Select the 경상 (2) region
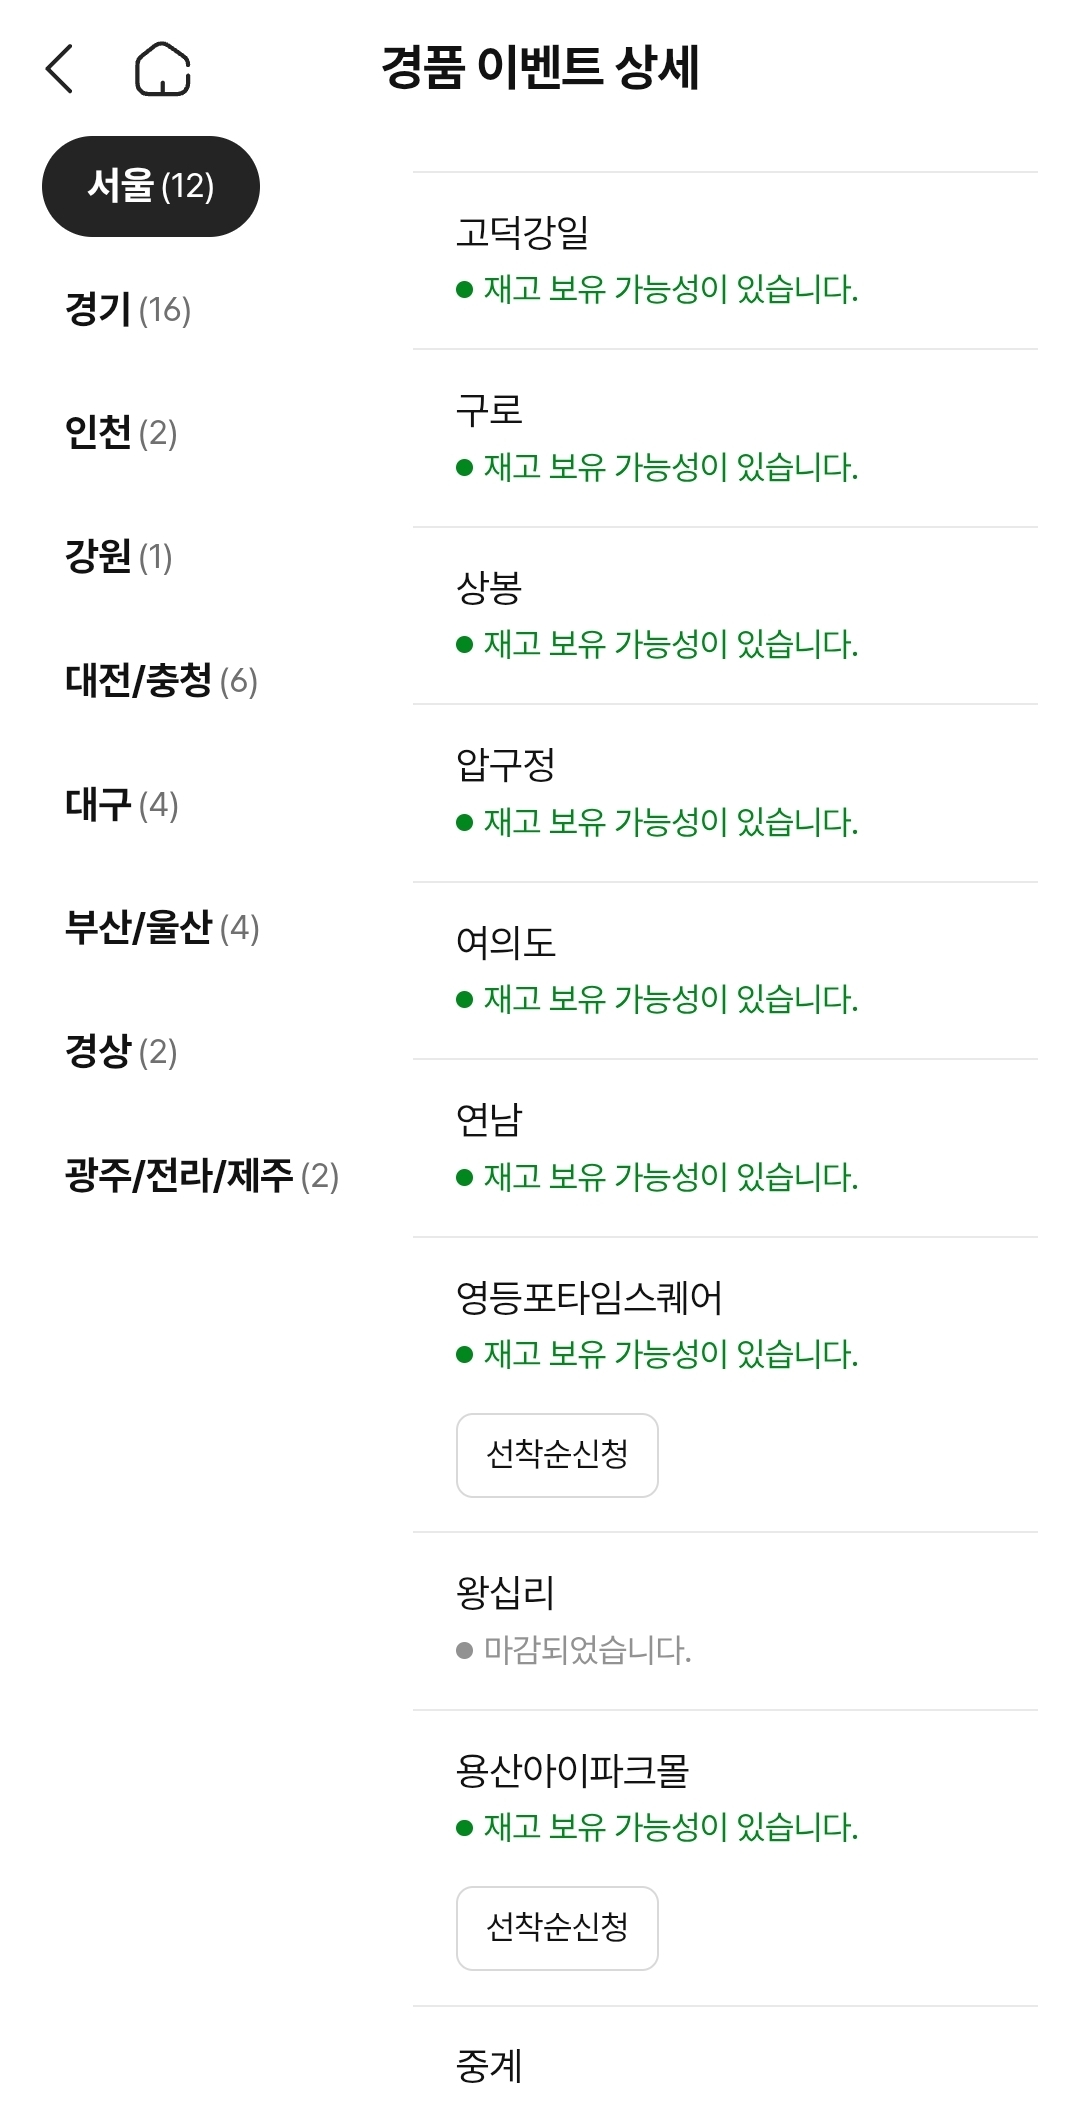This screenshot has width=1080, height=2107. pyautogui.click(x=121, y=1051)
